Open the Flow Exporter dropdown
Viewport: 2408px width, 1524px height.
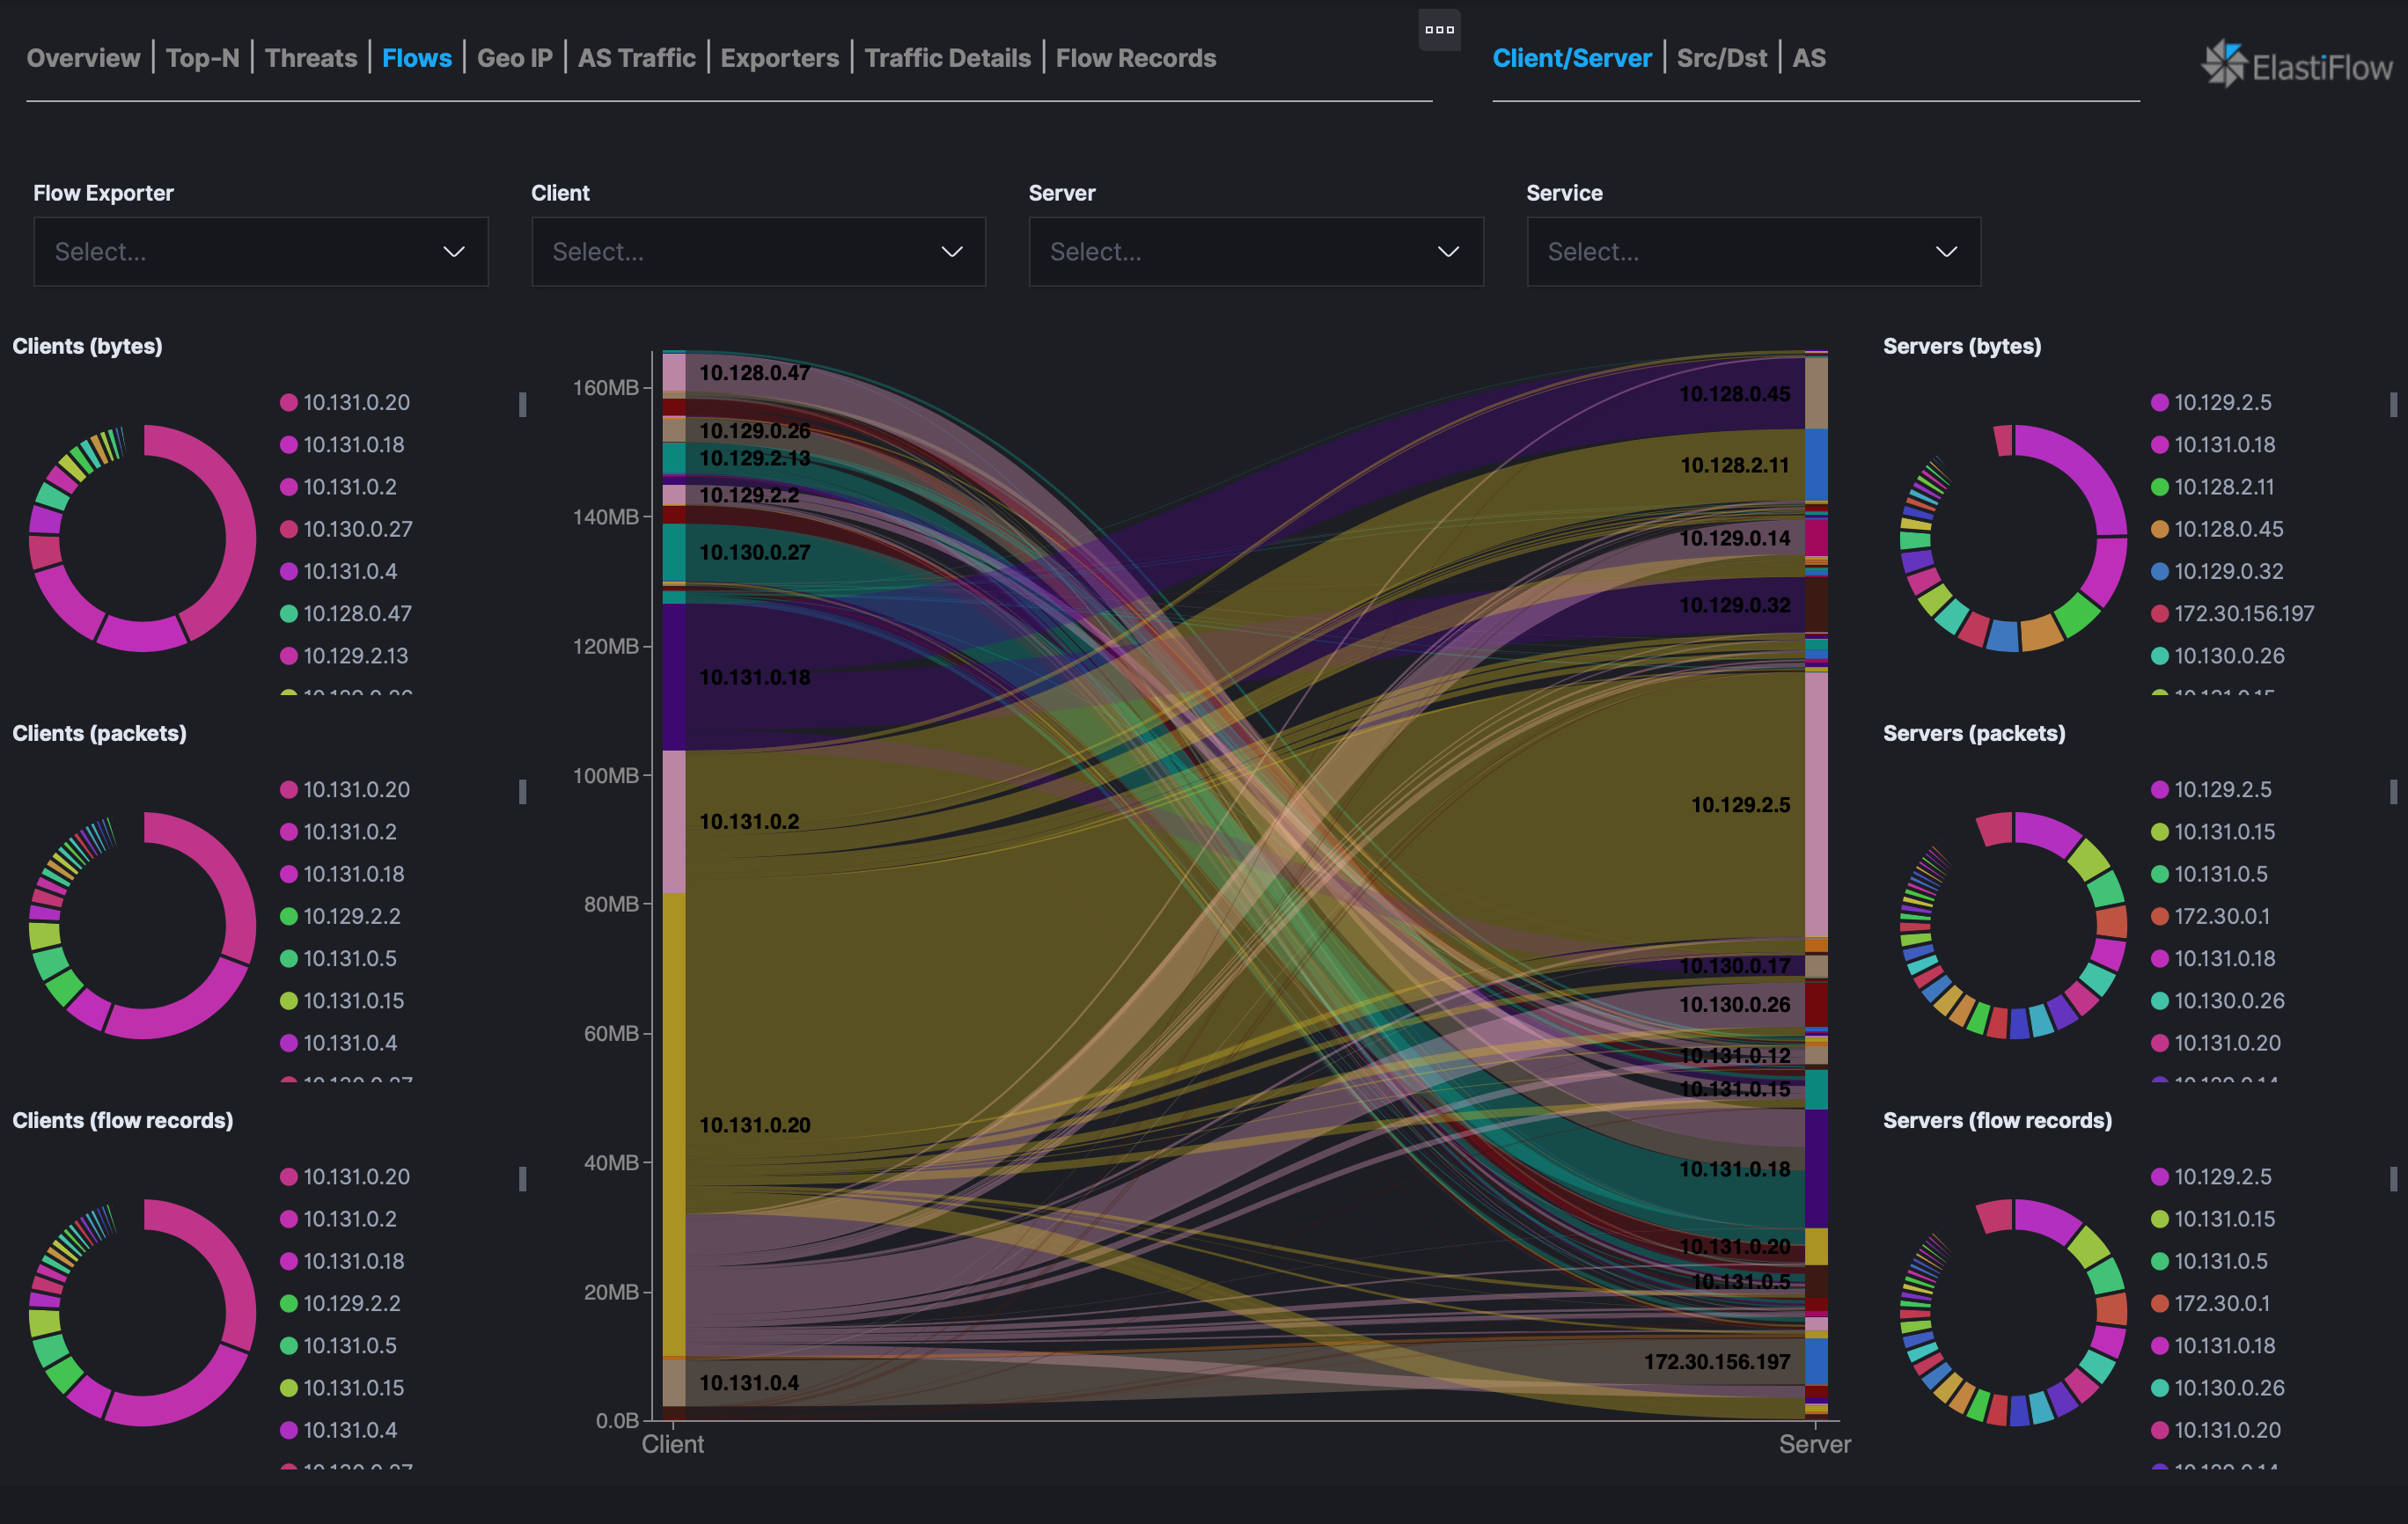tap(260, 252)
